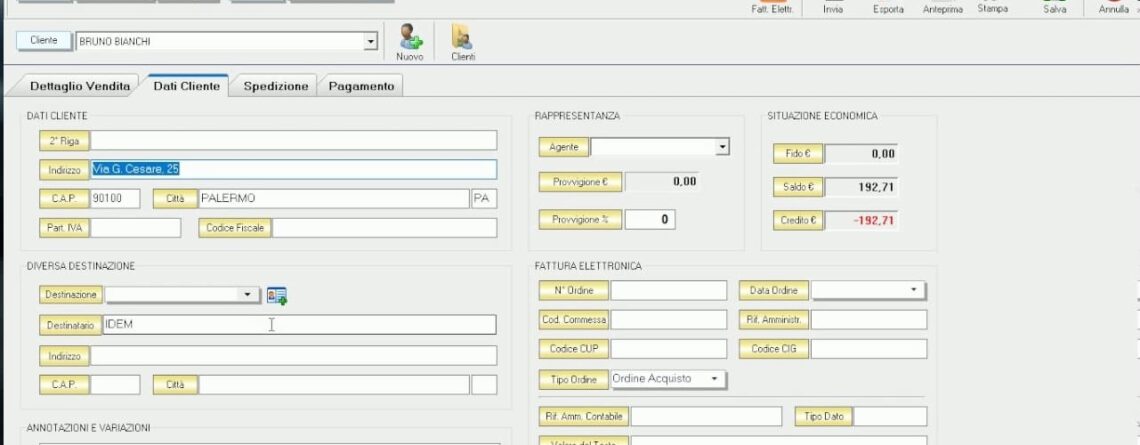Open the Pagamento tab
This screenshot has width=1140, height=445.
(361, 86)
